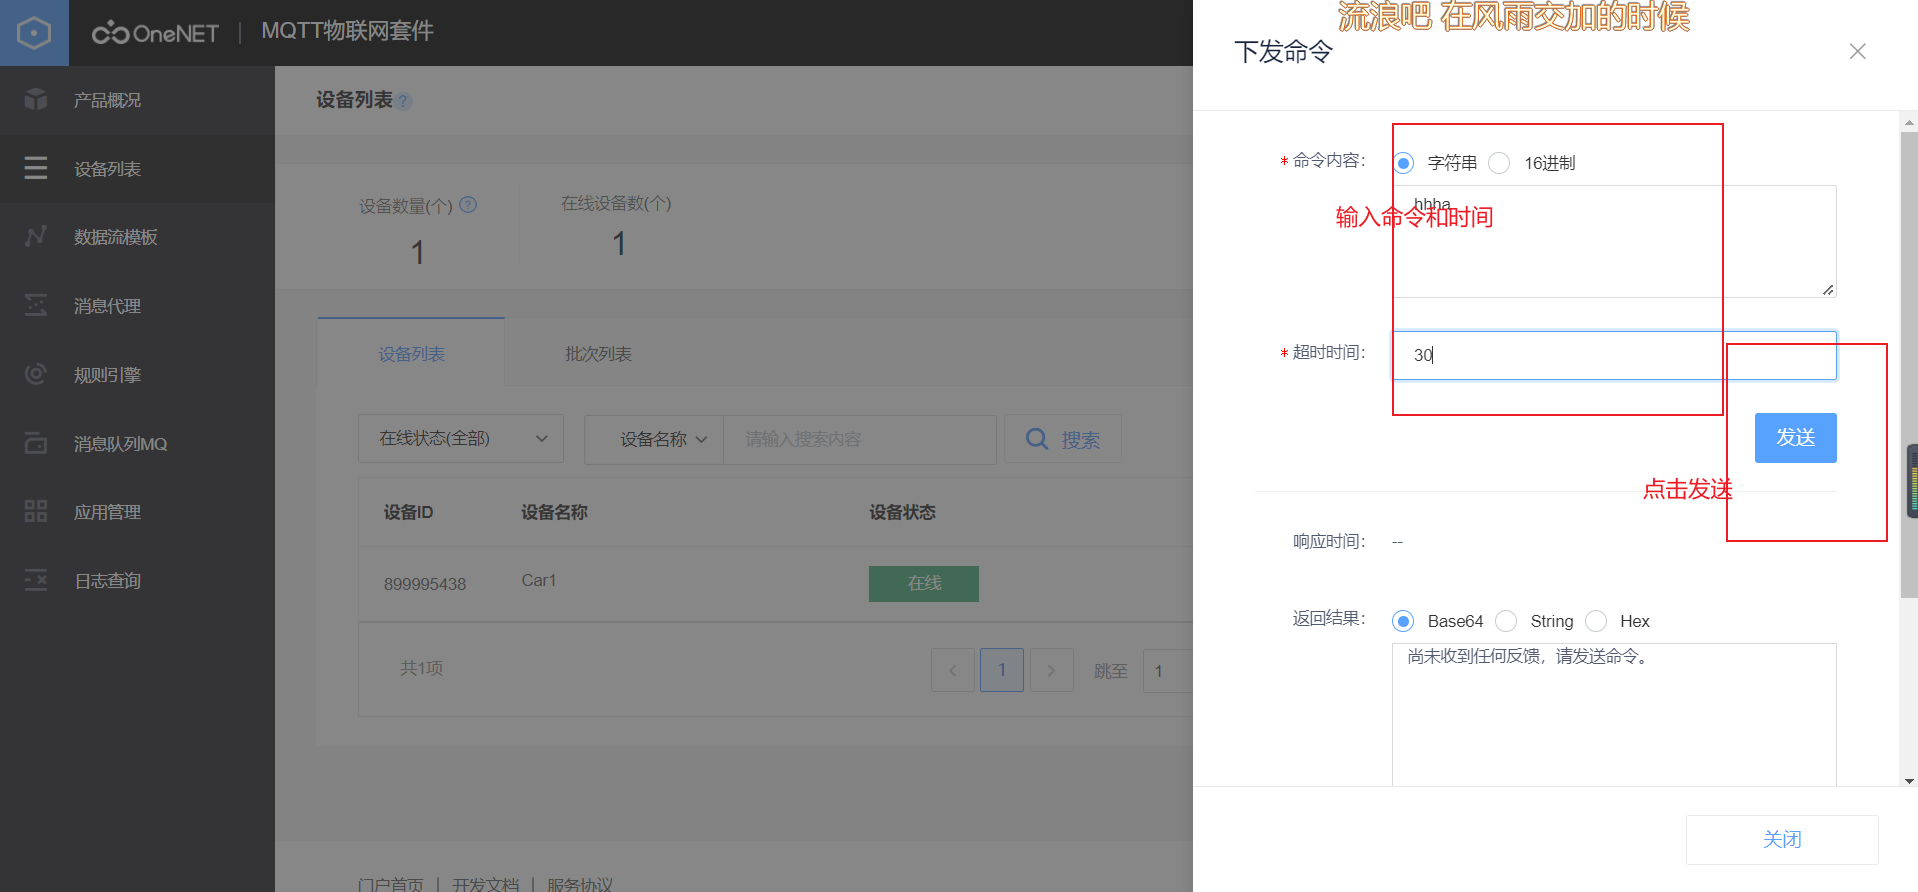1918x892 pixels.
Task: Go to next page of device list
Action: 1051,670
